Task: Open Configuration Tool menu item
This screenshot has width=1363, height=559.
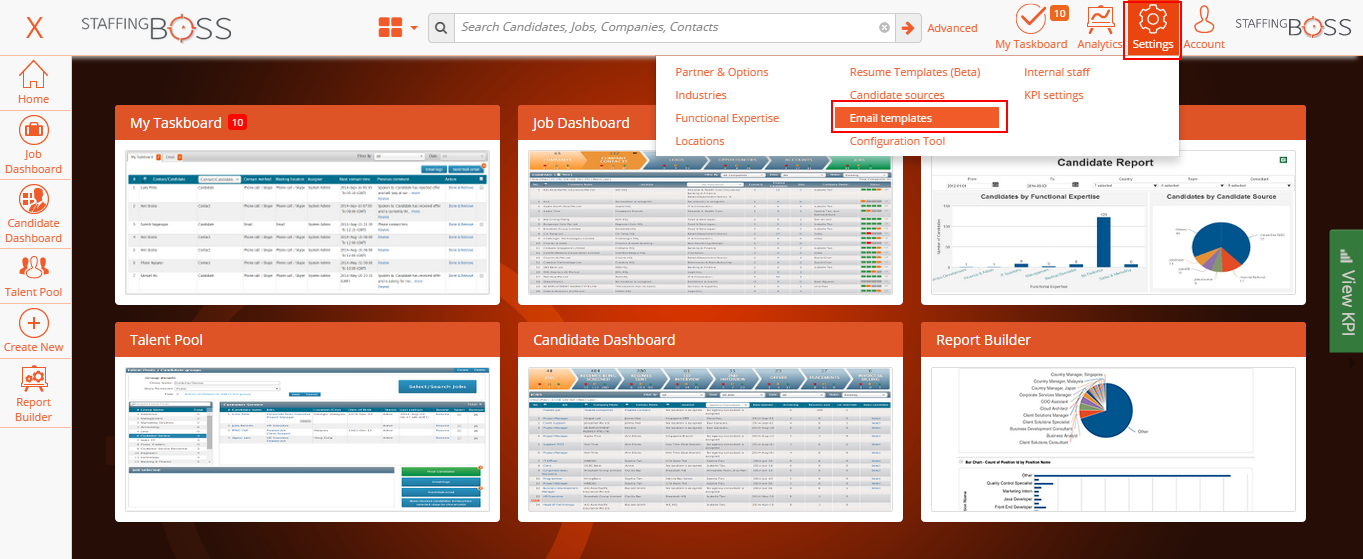Action: (x=898, y=141)
